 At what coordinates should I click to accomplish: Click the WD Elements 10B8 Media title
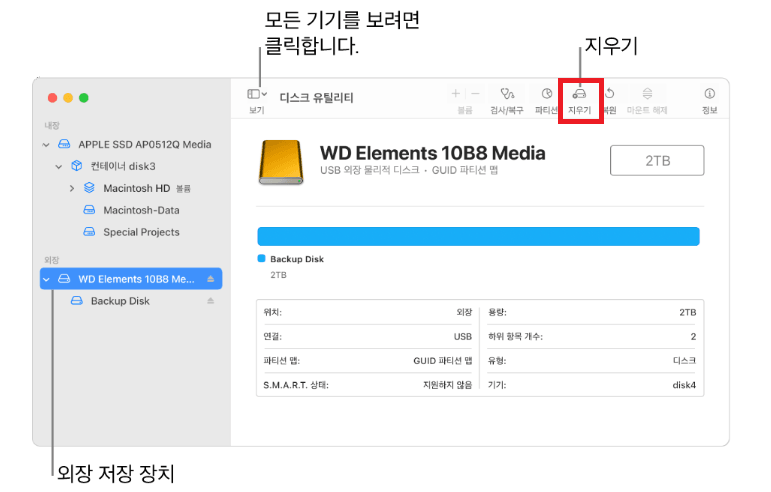click(433, 153)
